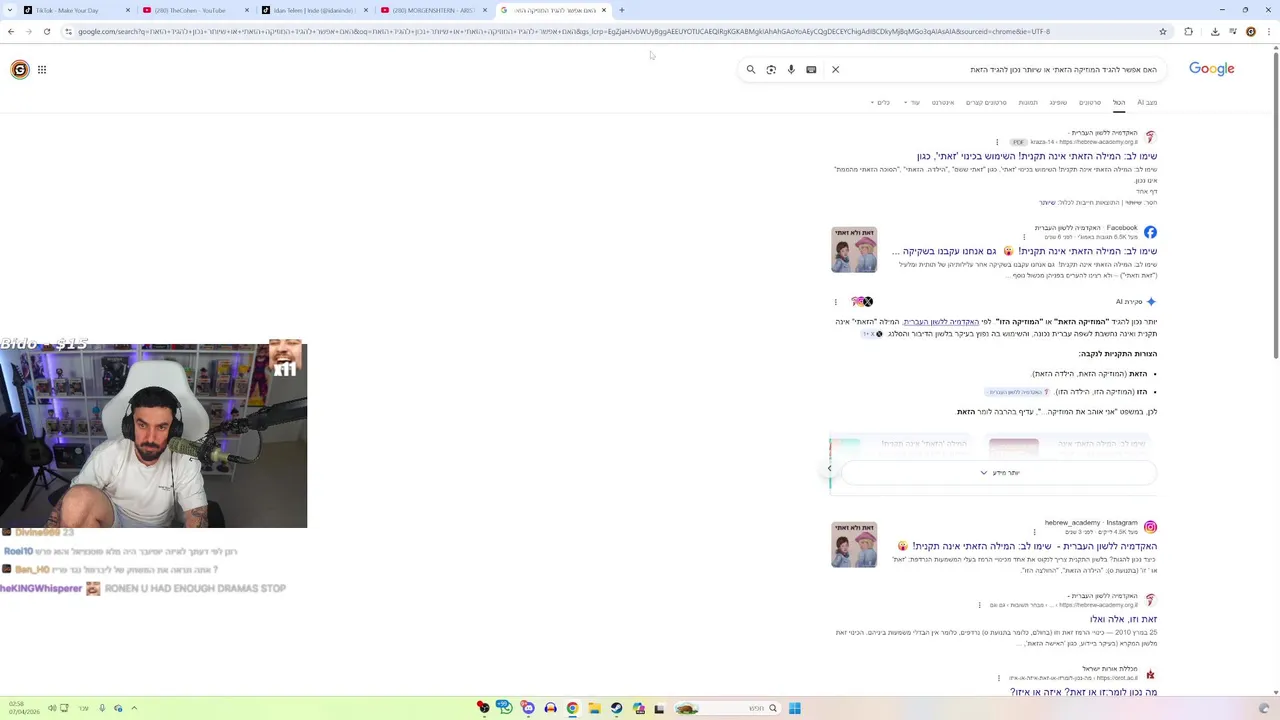Viewport: 1280px width, 720px height.
Task: Switch to MORGENSHTERN YouTube tab
Action: (432, 10)
